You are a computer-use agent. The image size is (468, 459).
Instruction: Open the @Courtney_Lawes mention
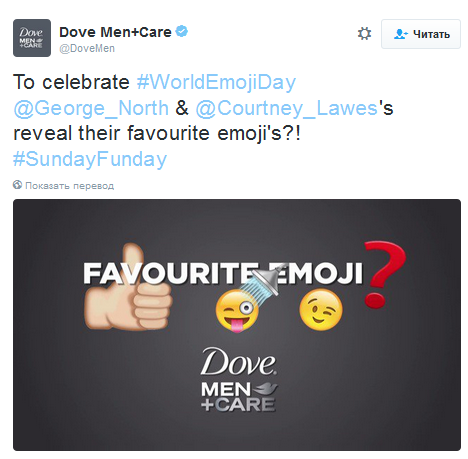pos(286,108)
